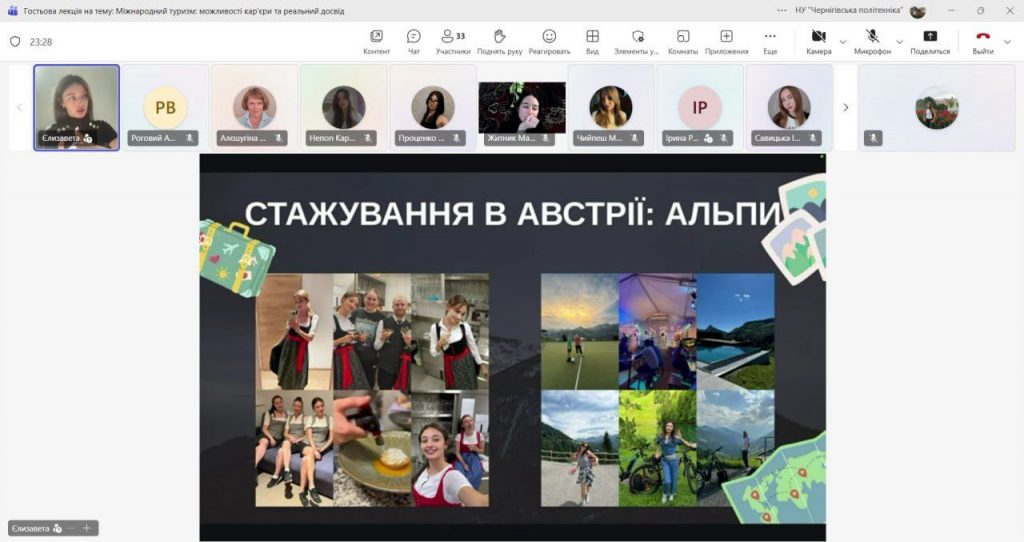Viewport: 1024px width, 542px height.
Task: Open the Реагировать reactions menu
Action: coord(549,41)
